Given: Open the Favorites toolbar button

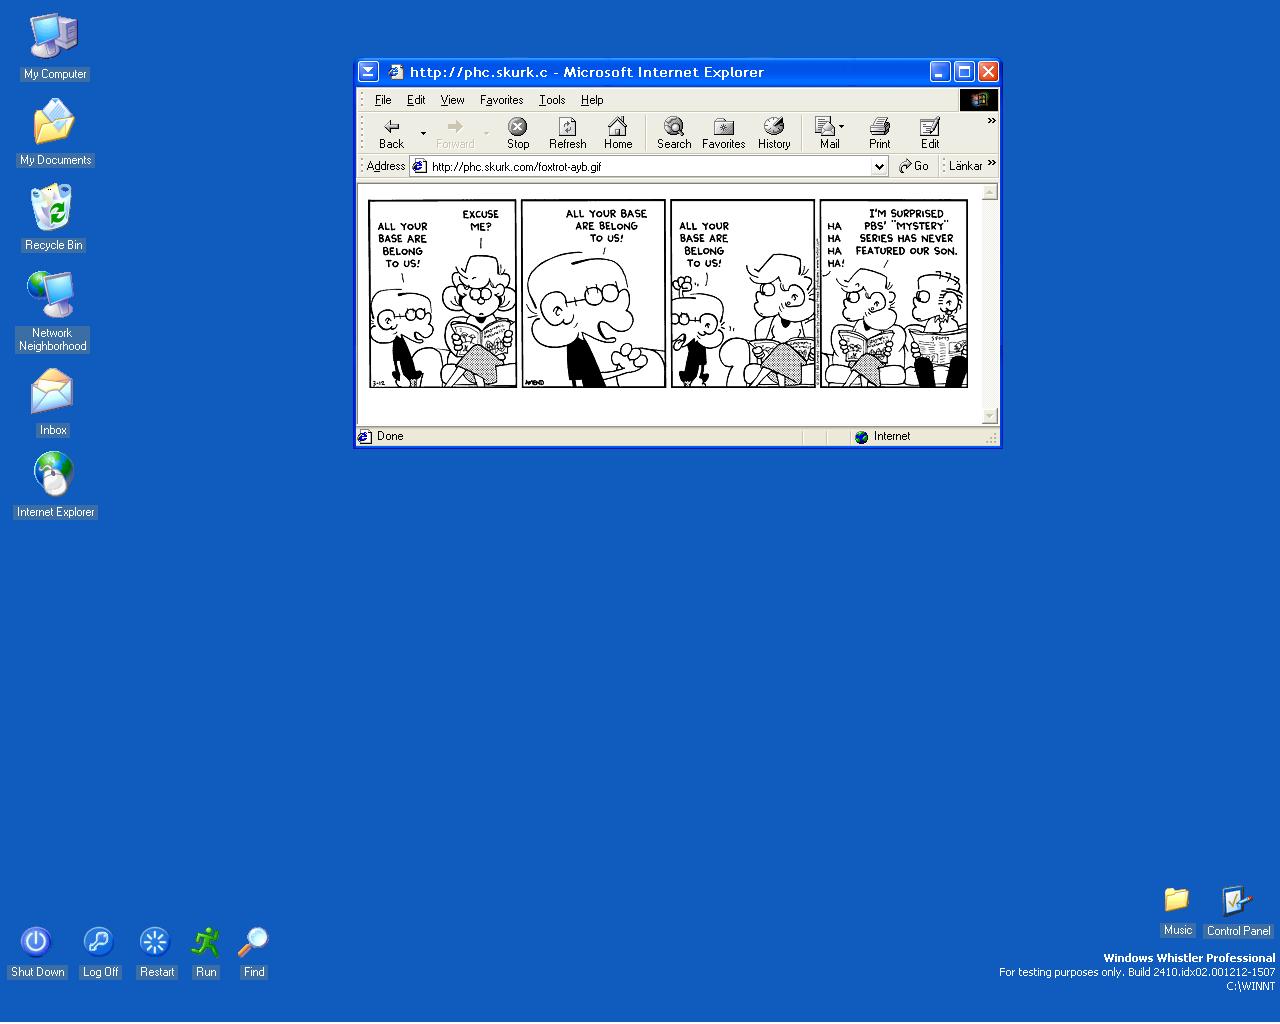Looking at the screenshot, I should coord(723,133).
